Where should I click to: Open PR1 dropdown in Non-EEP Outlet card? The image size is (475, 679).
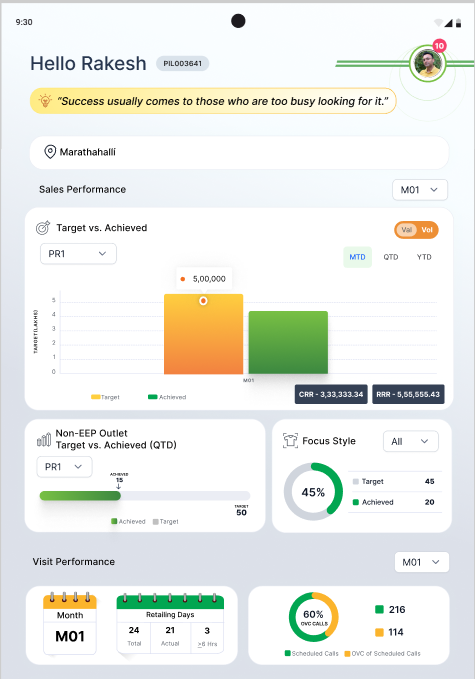[64, 467]
